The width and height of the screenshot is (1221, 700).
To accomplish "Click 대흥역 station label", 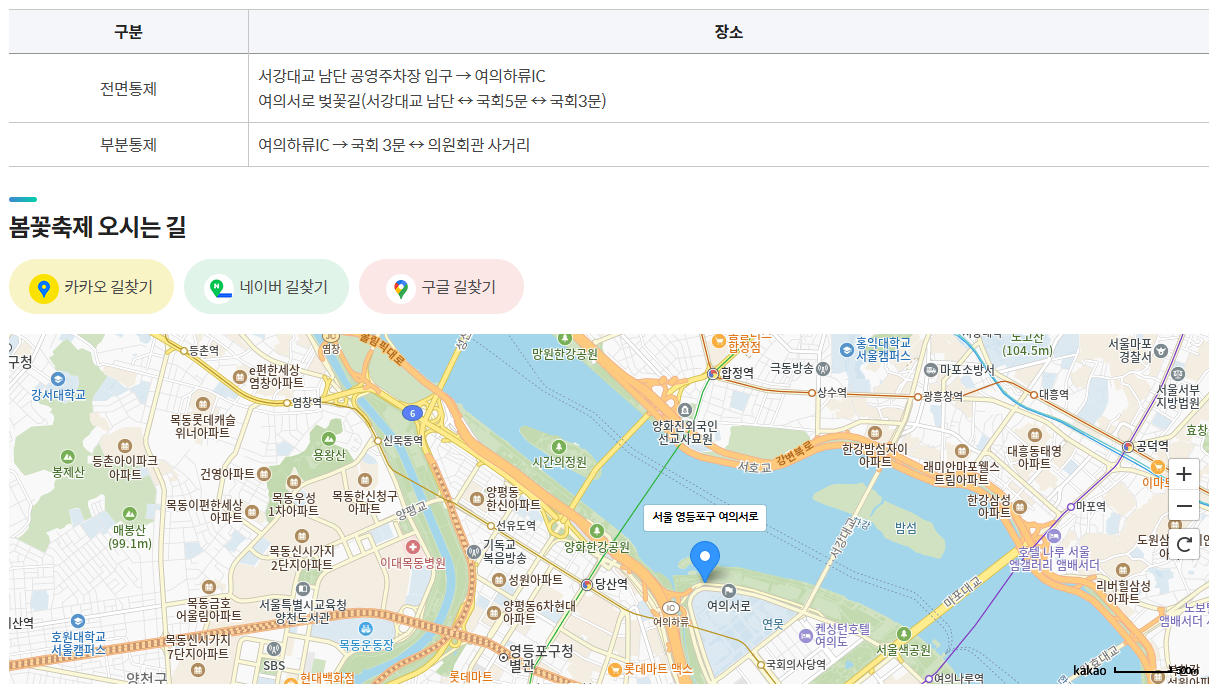I will pos(1054,394).
